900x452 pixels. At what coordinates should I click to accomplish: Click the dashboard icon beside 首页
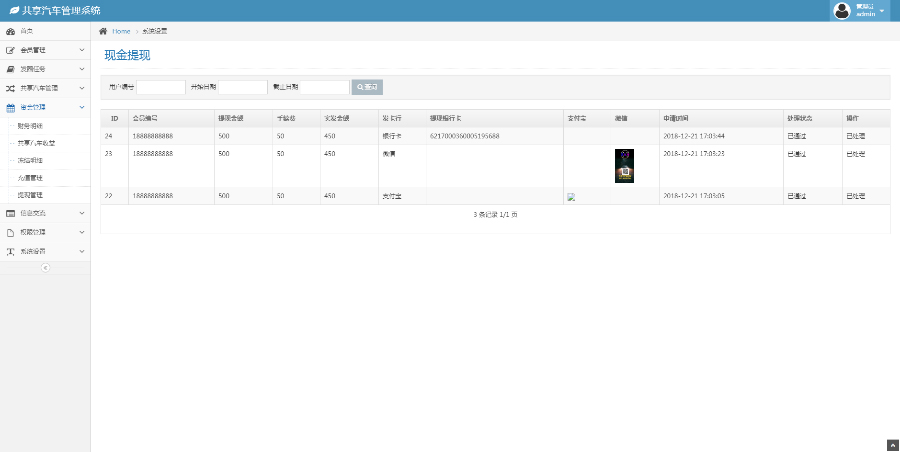click(10, 31)
